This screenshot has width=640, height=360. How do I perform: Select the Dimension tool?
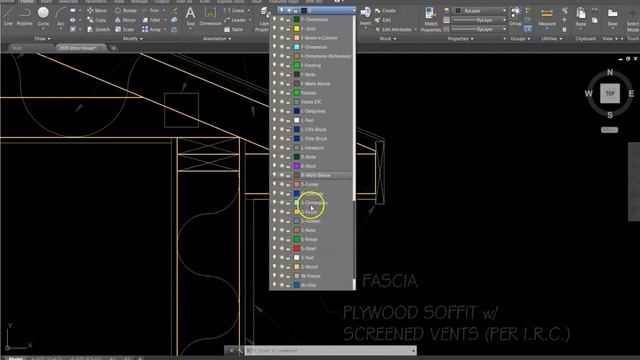coord(210,16)
